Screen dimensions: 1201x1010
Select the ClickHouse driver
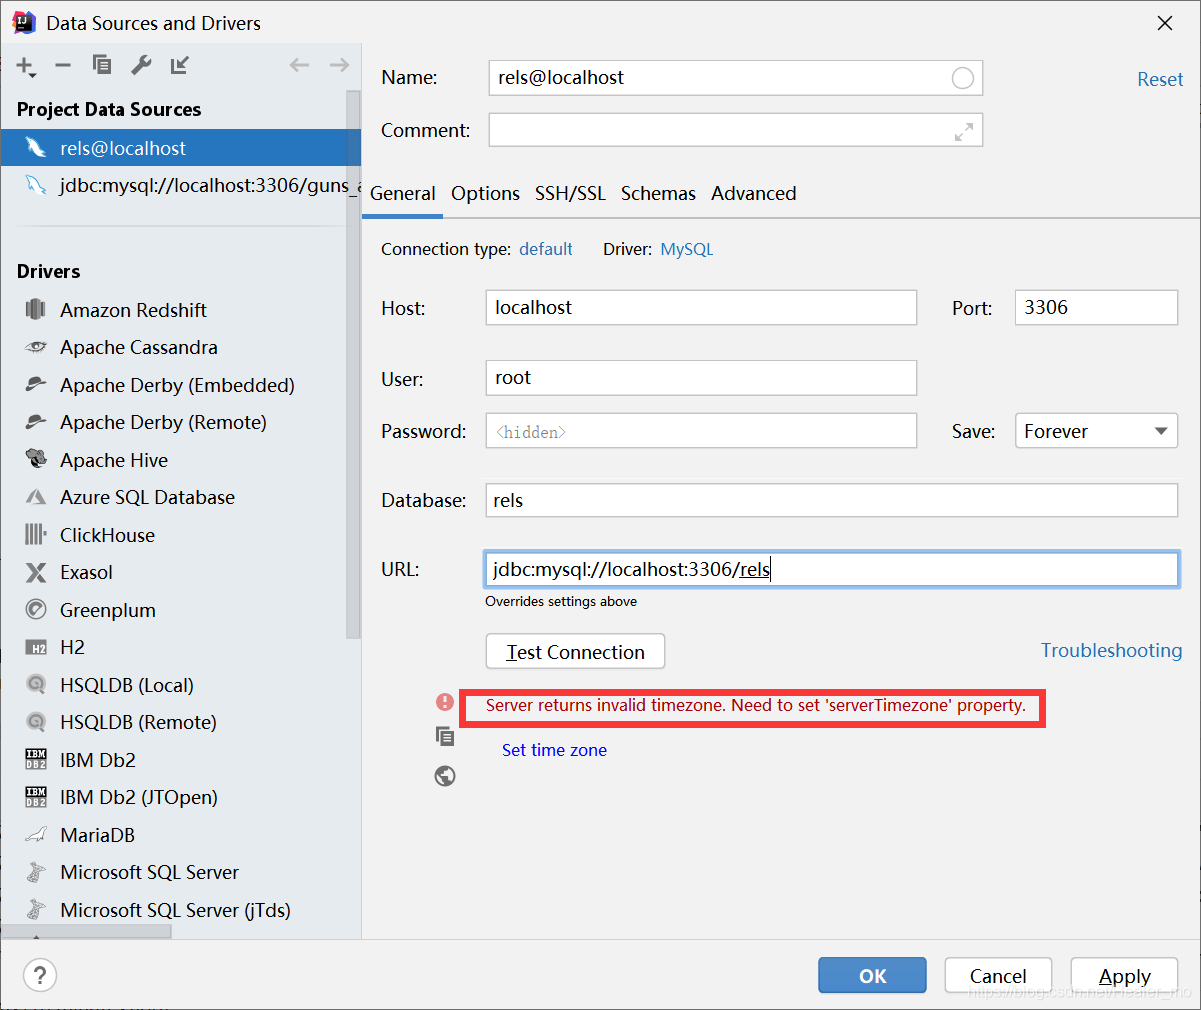[106, 535]
